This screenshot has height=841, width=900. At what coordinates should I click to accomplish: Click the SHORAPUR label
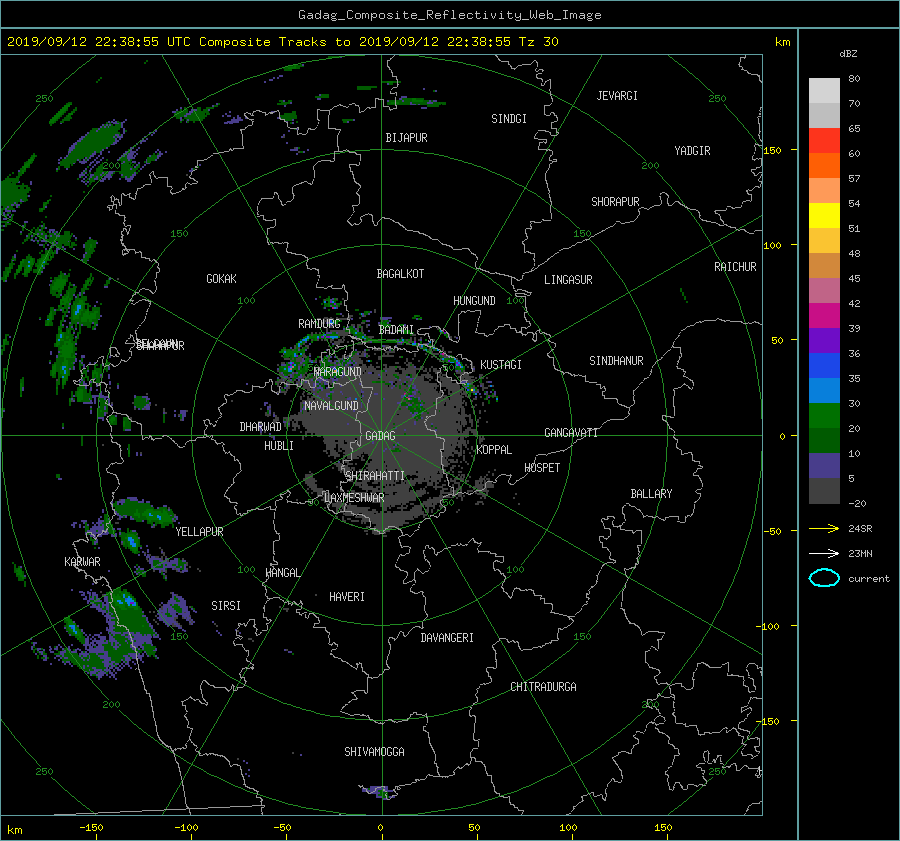615,202
